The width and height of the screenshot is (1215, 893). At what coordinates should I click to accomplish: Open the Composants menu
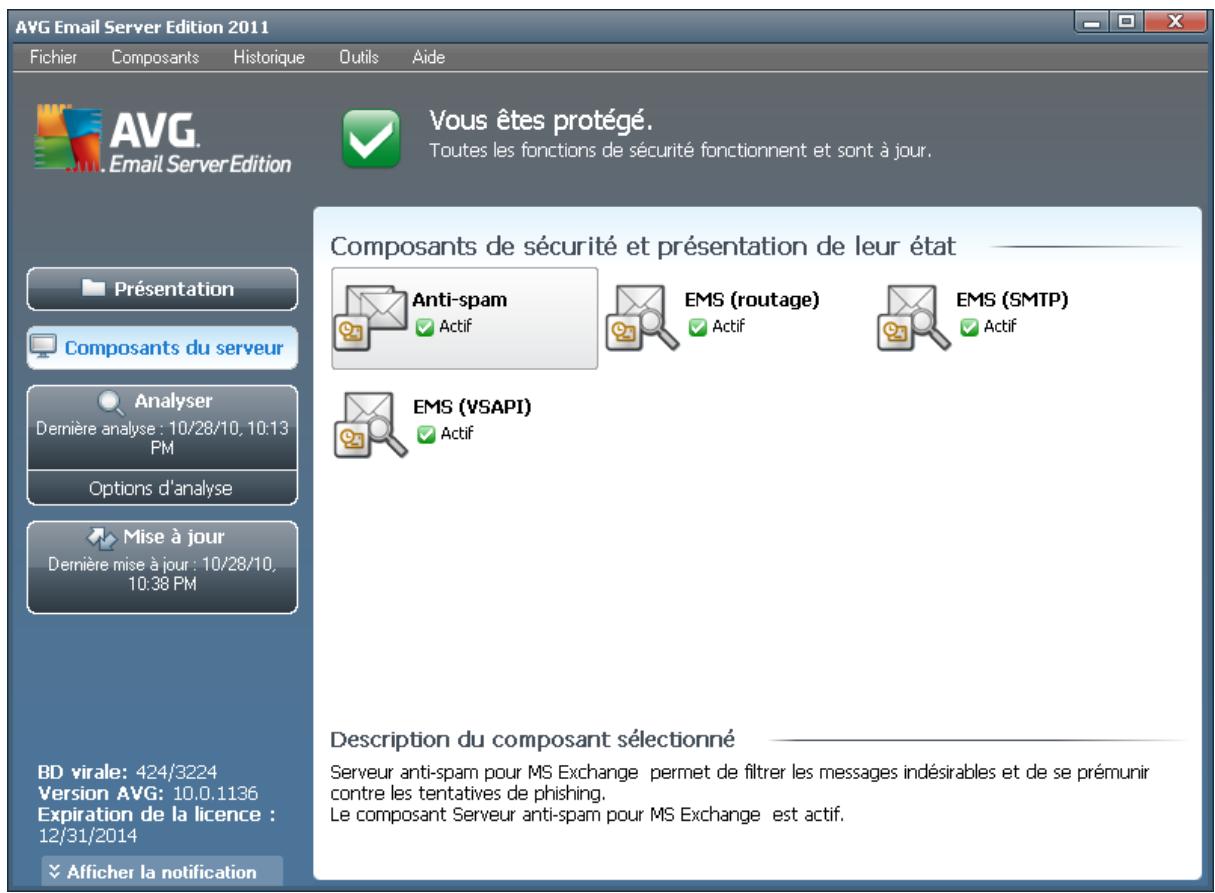[x=155, y=57]
